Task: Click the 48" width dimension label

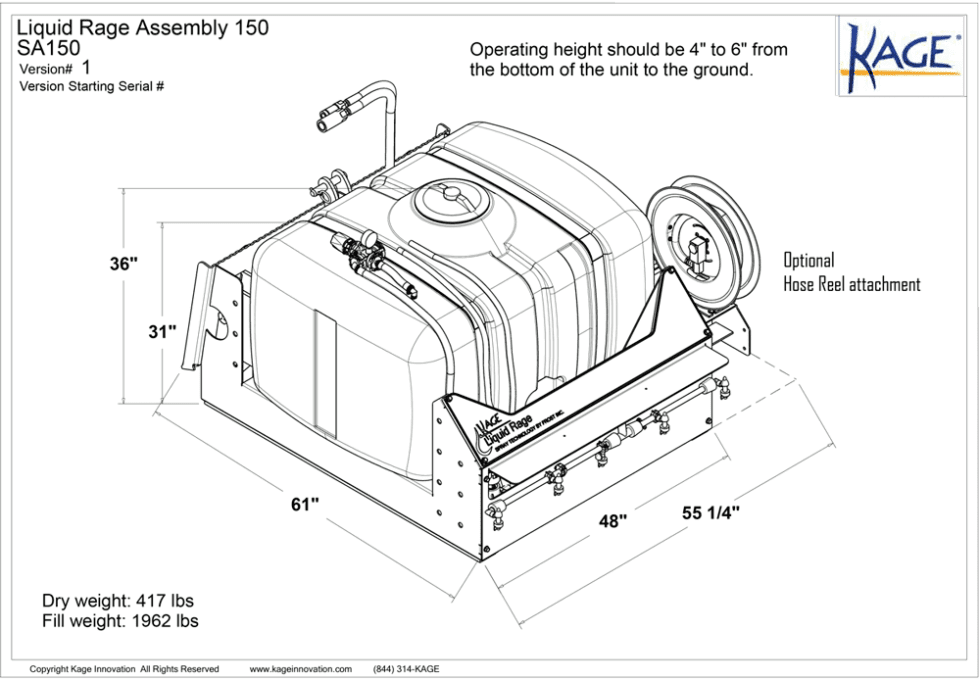Action: [612, 520]
